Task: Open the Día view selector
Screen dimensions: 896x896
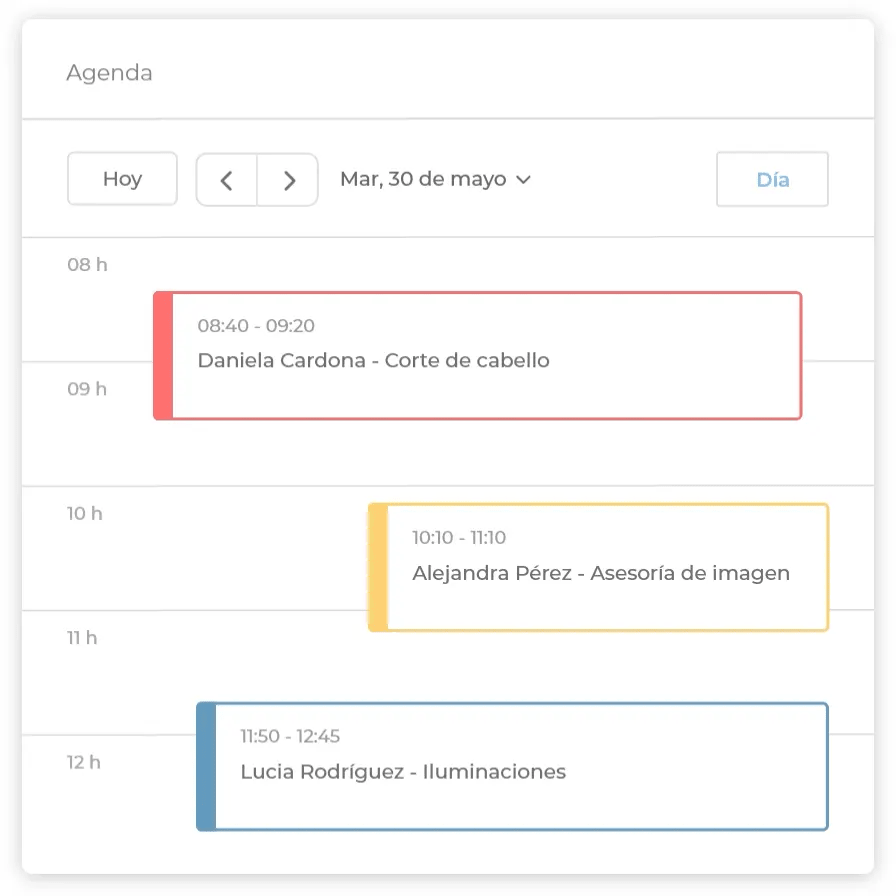Action: coord(771,179)
